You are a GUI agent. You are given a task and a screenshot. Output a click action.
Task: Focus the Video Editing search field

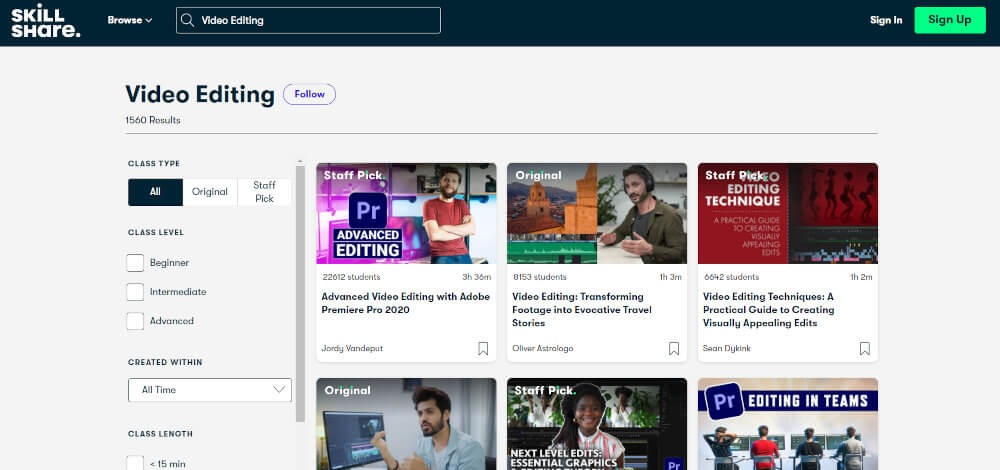click(x=315, y=20)
